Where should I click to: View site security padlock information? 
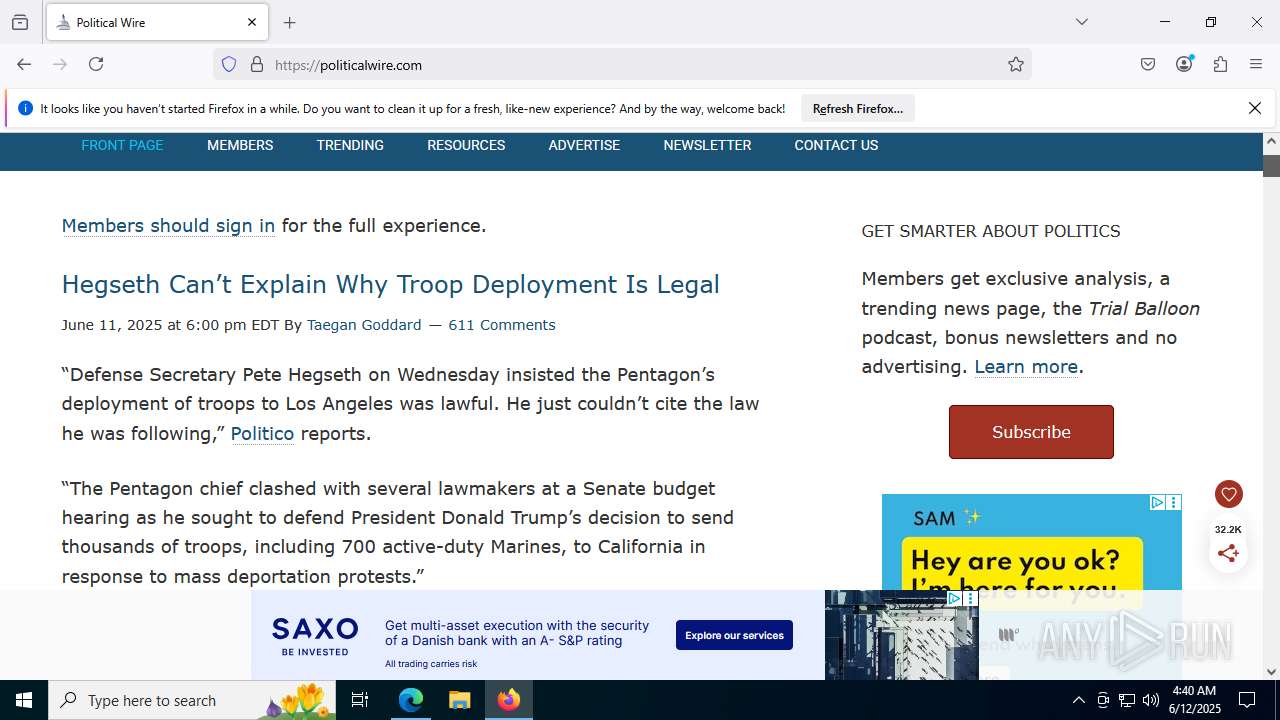257,64
